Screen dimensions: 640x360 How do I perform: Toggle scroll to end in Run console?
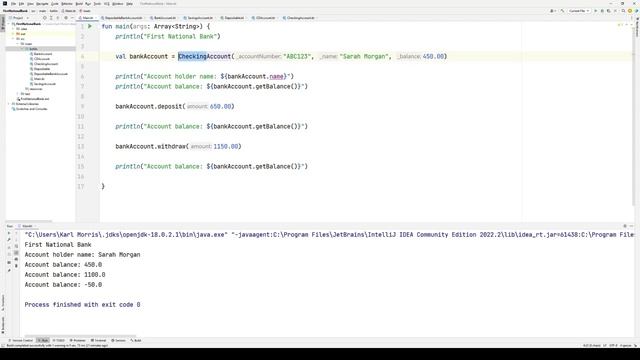coord(16,253)
